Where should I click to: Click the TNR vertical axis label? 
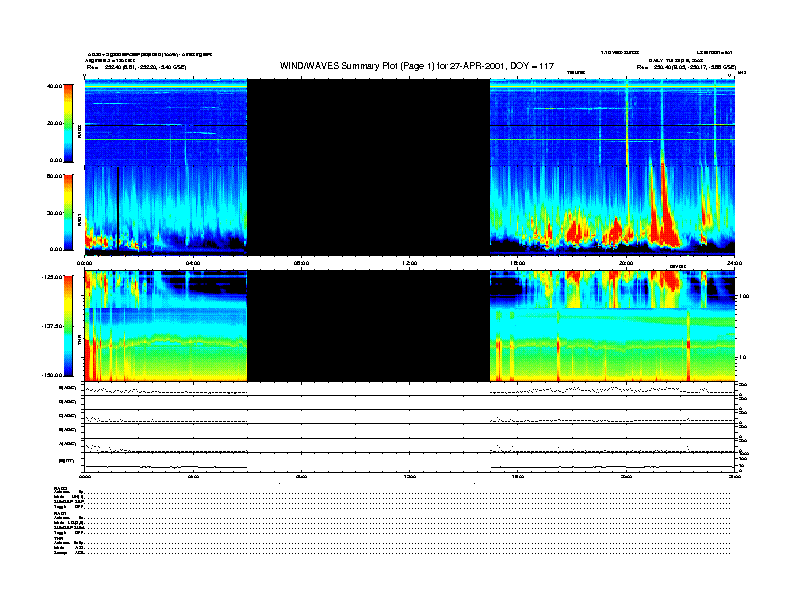[79, 342]
